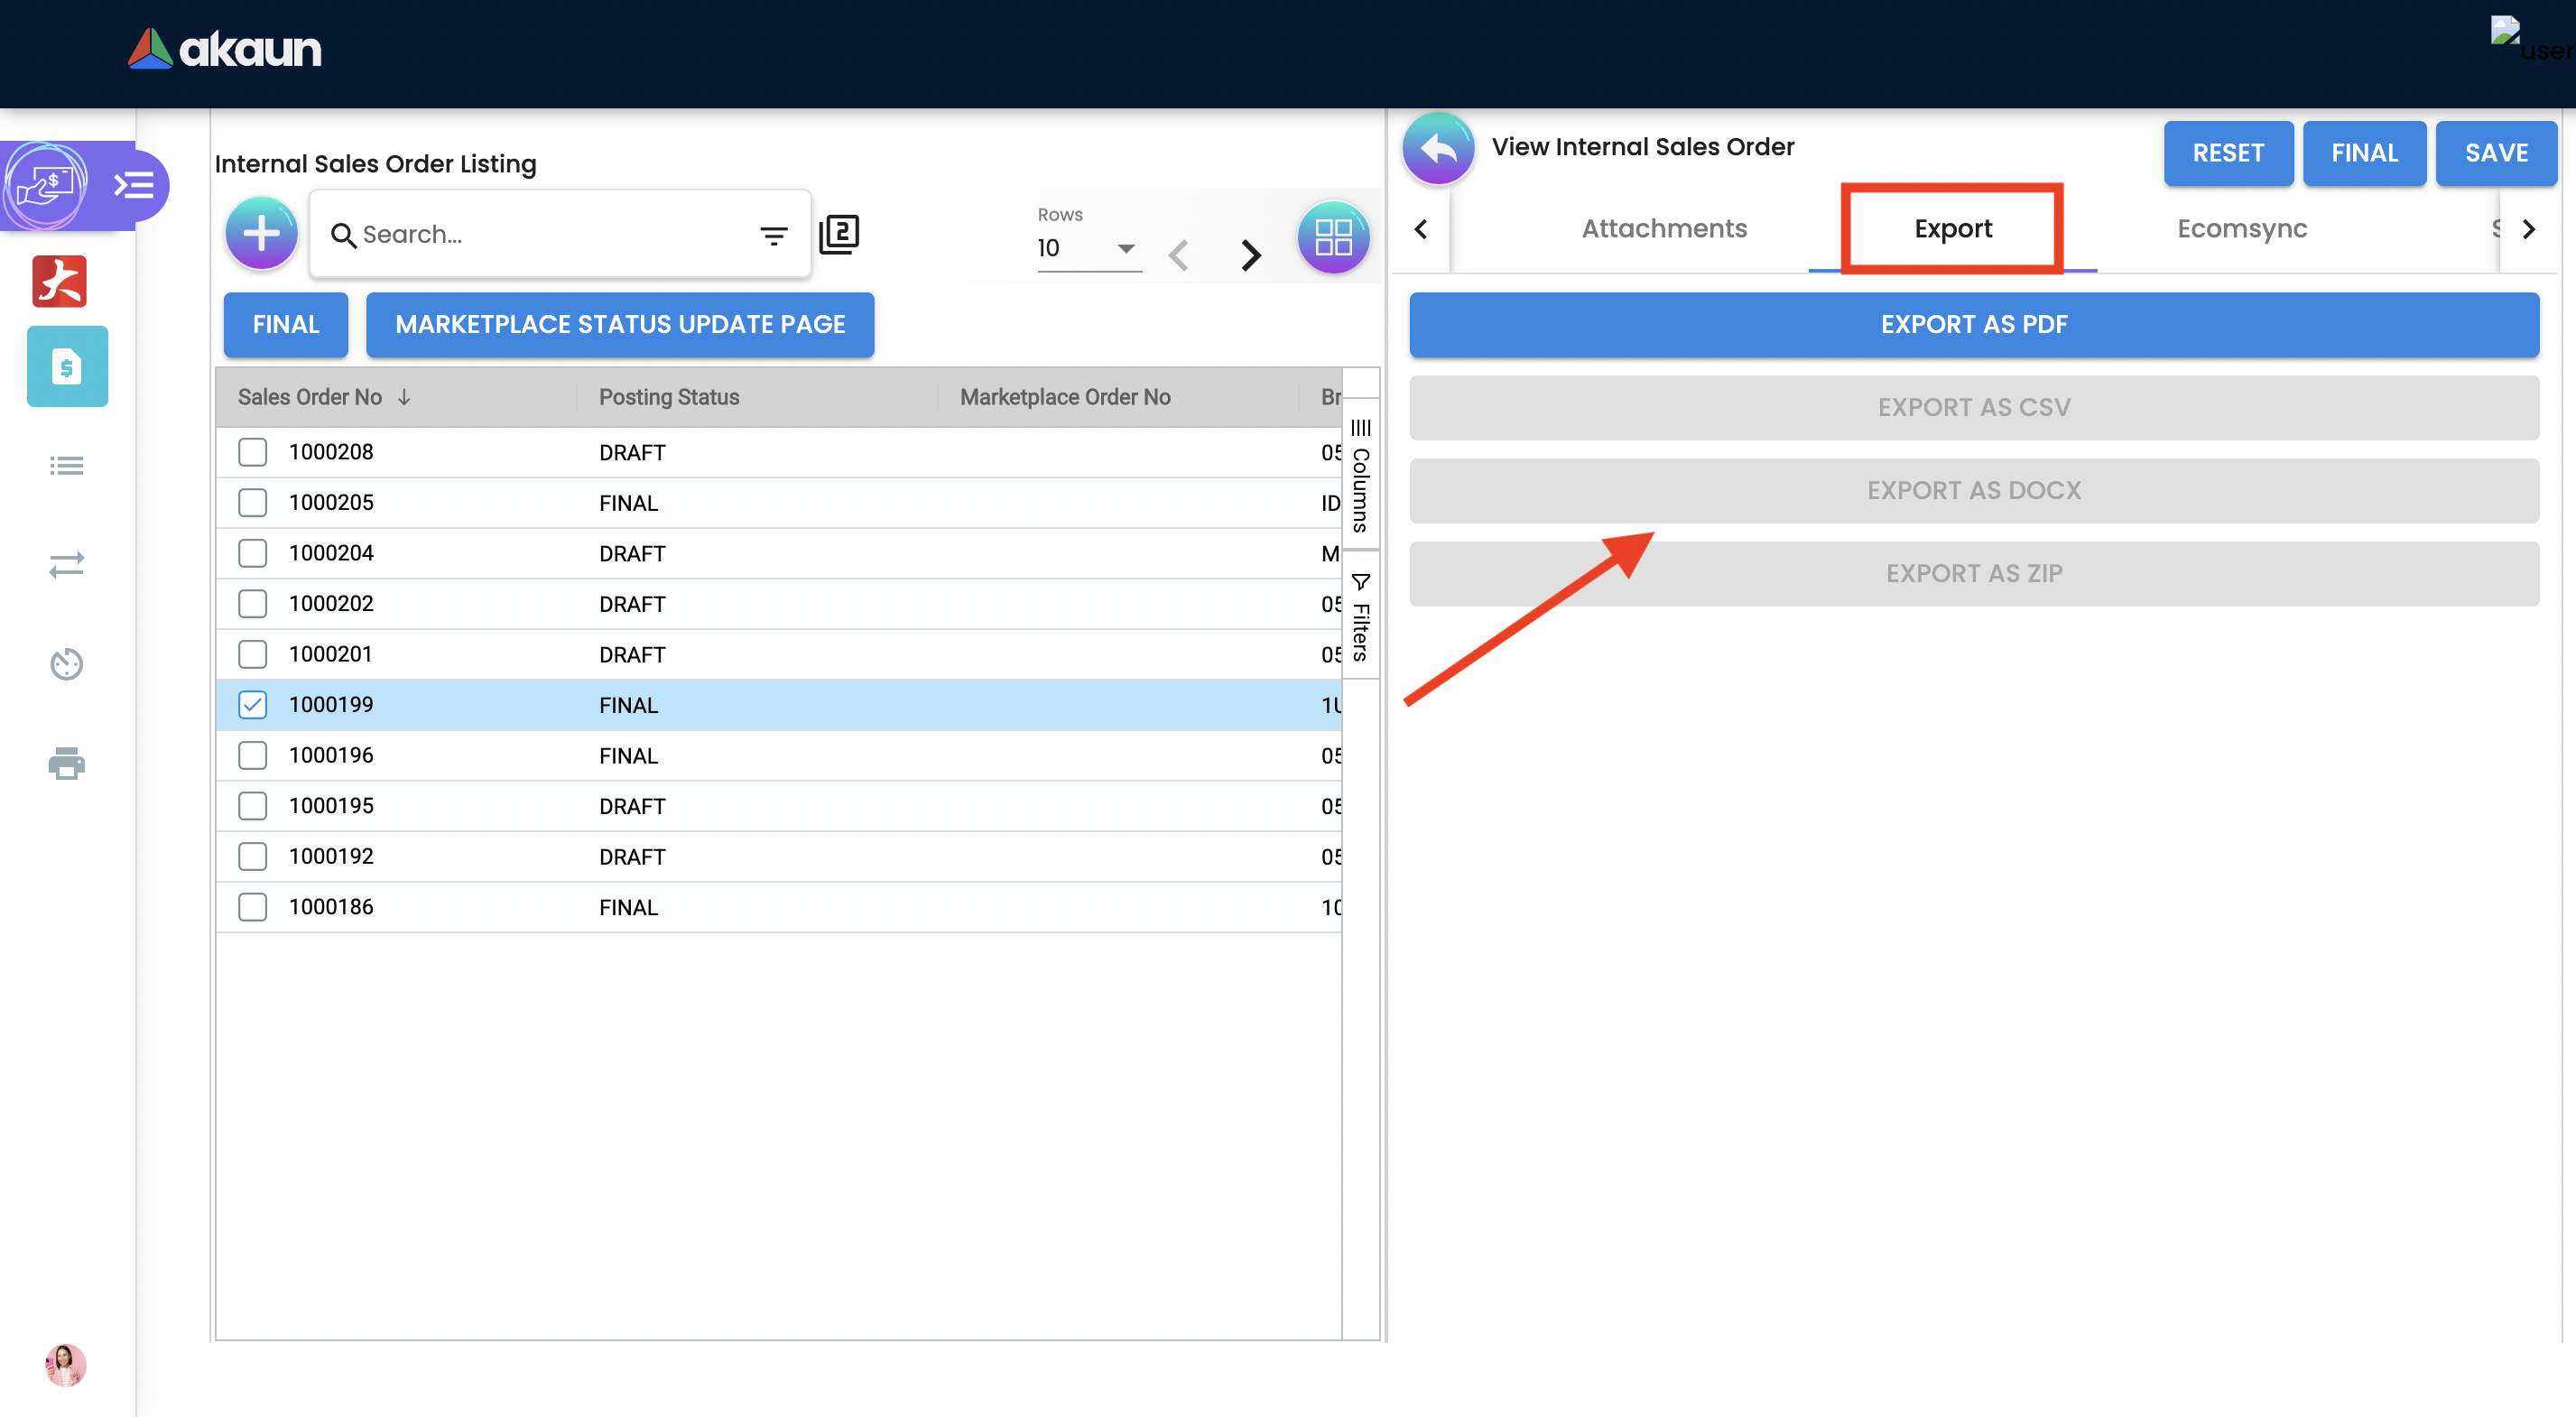Viewport: 2576px width, 1417px height.
Task: Open the list view sidebar icon
Action: click(66, 465)
